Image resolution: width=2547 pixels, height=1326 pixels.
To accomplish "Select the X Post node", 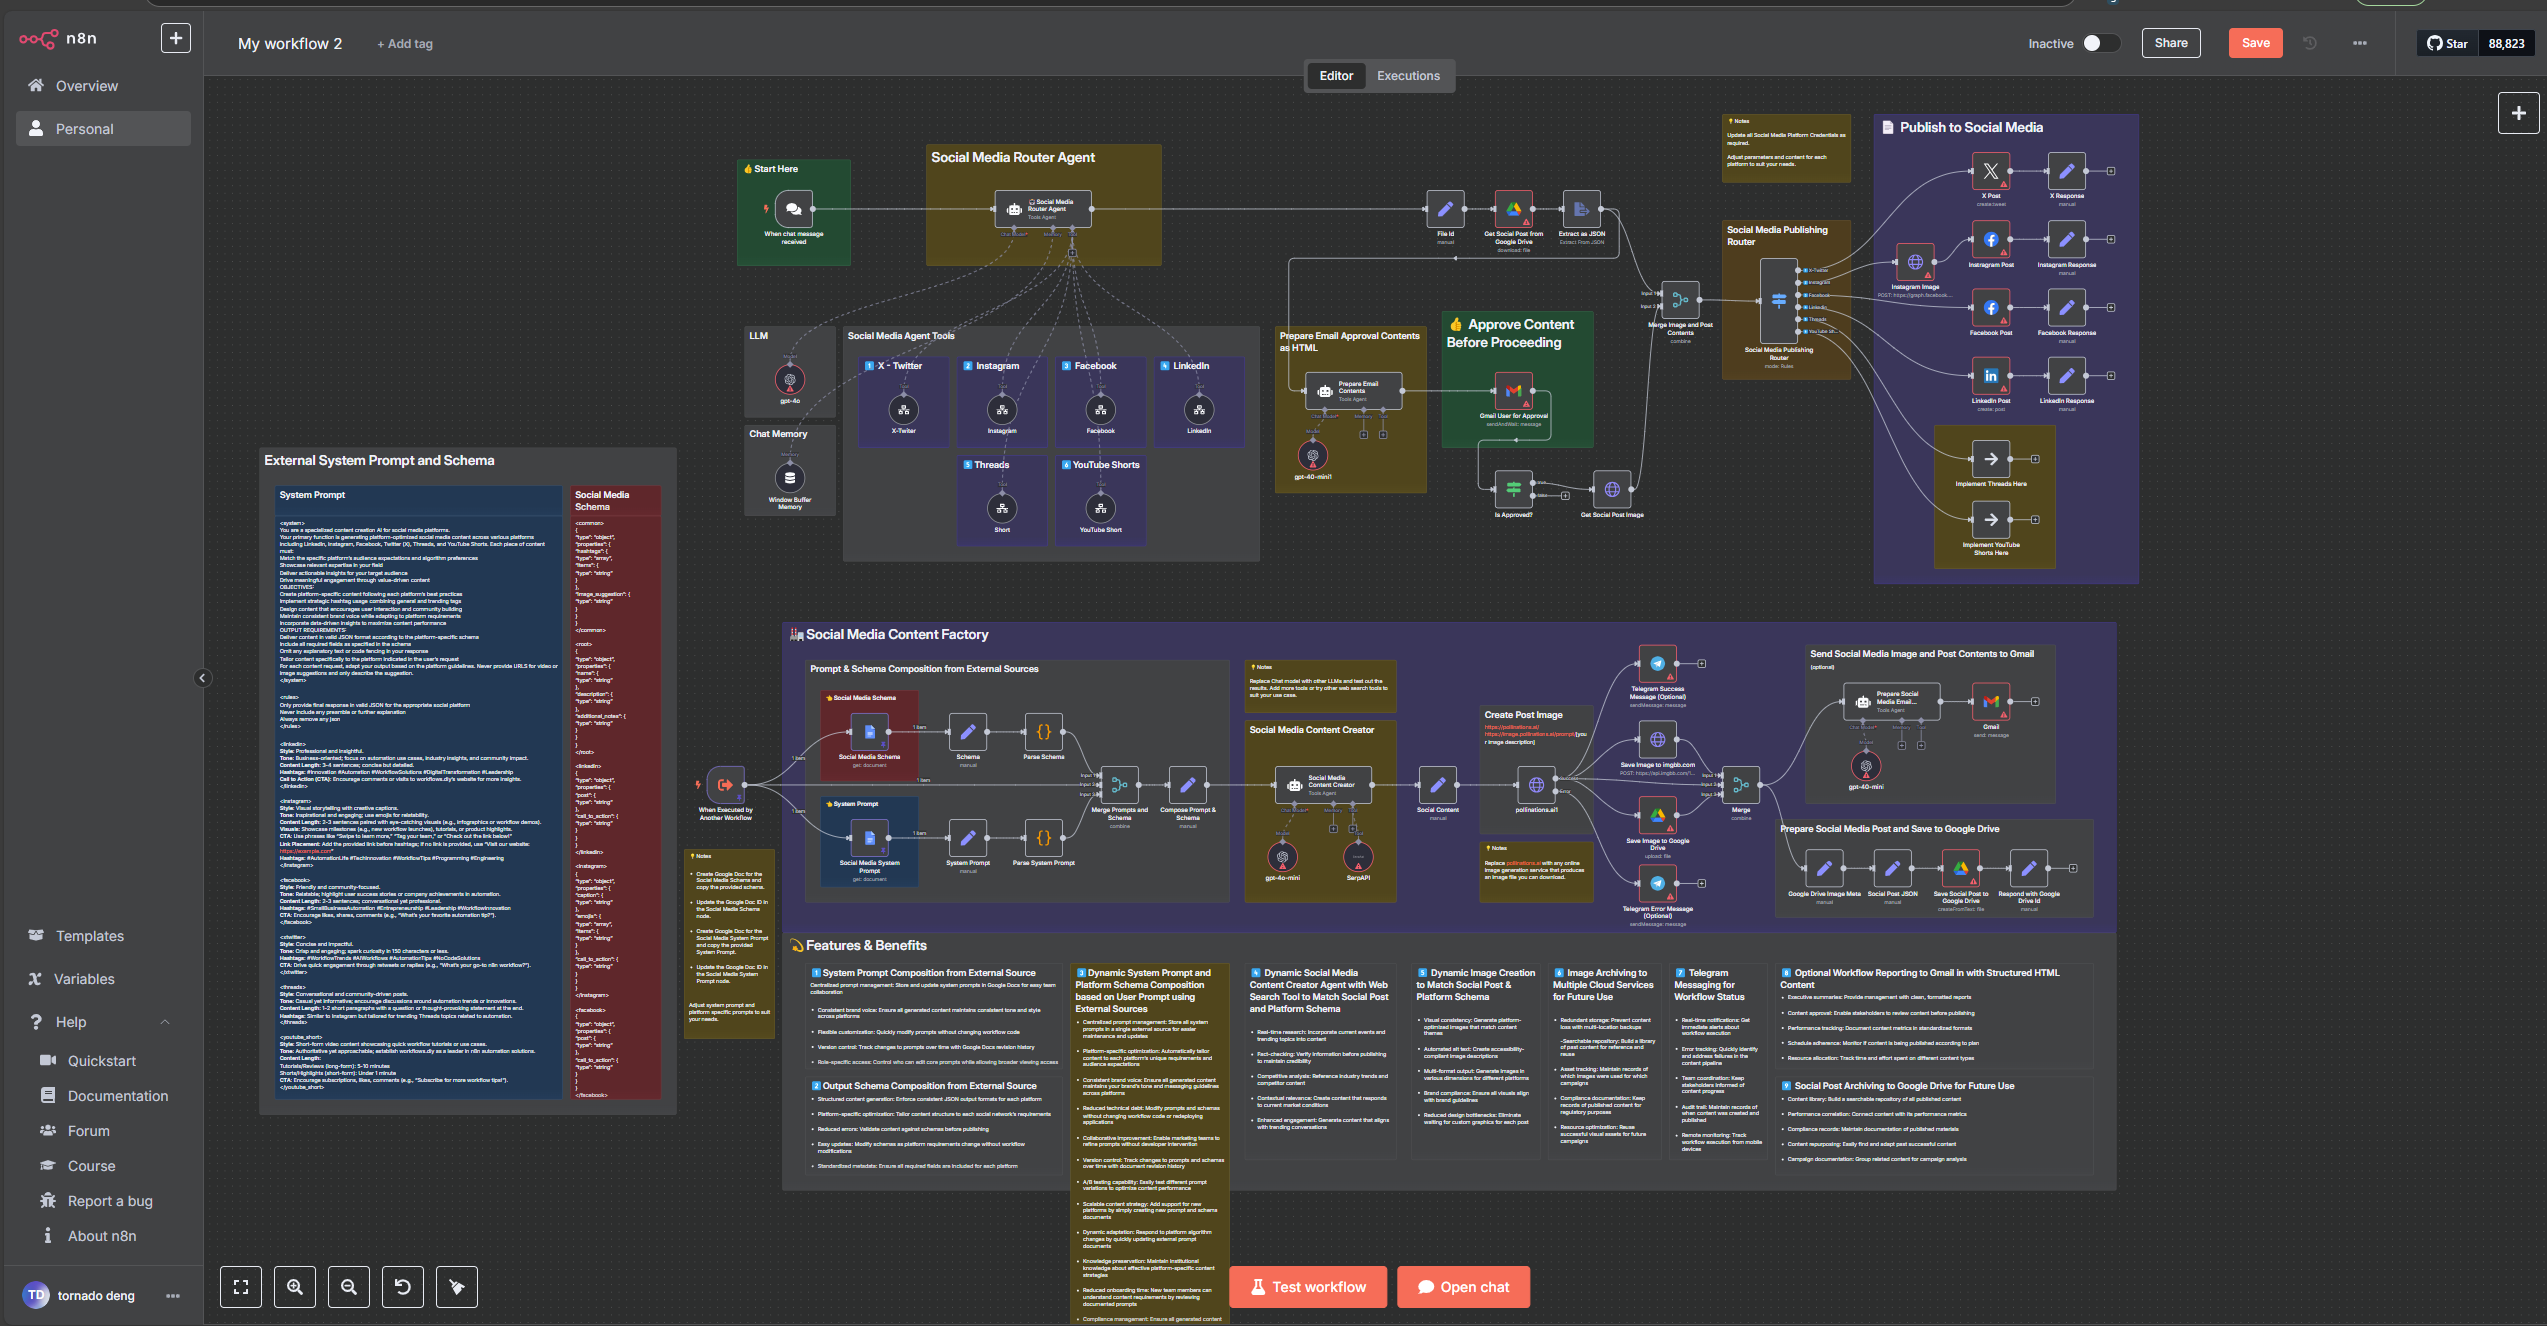I will pyautogui.click(x=1991, y=171).
